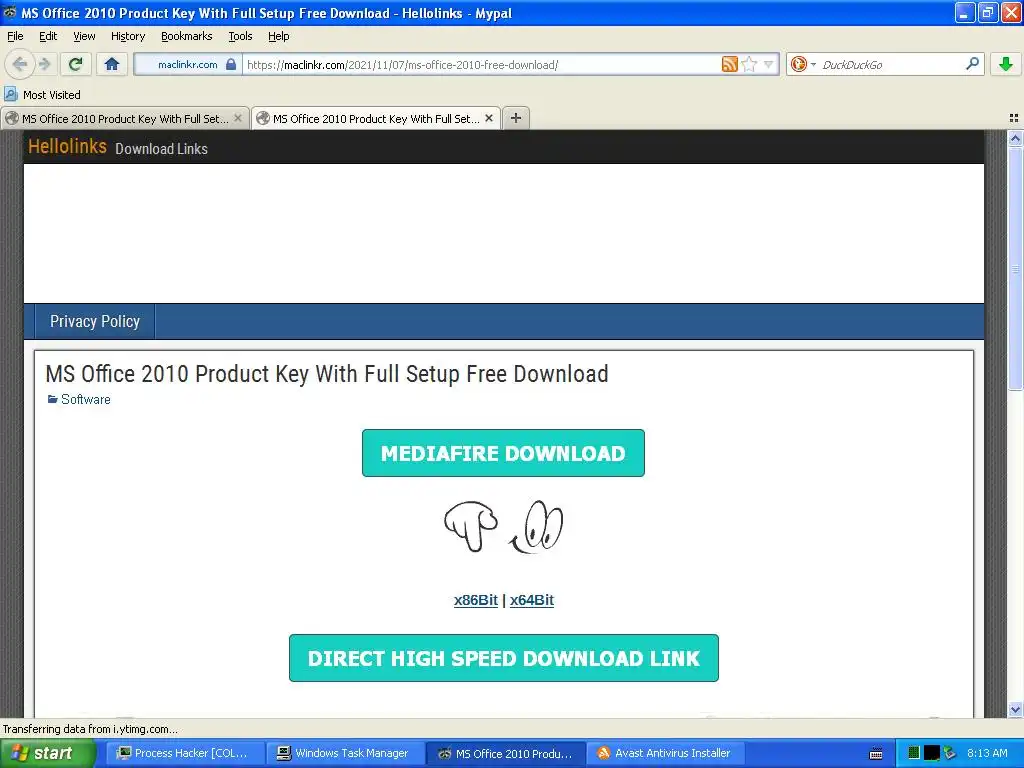Screen dimensions: 1024x768
Task: Open the Bookmarks menu
Action: tap(186, 36)
